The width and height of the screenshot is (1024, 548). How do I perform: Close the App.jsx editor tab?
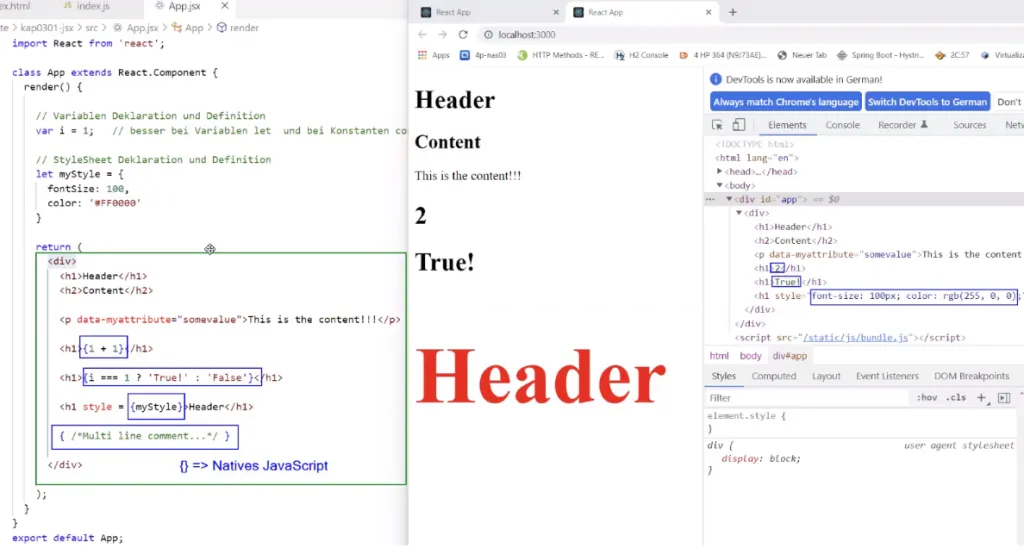225,6
